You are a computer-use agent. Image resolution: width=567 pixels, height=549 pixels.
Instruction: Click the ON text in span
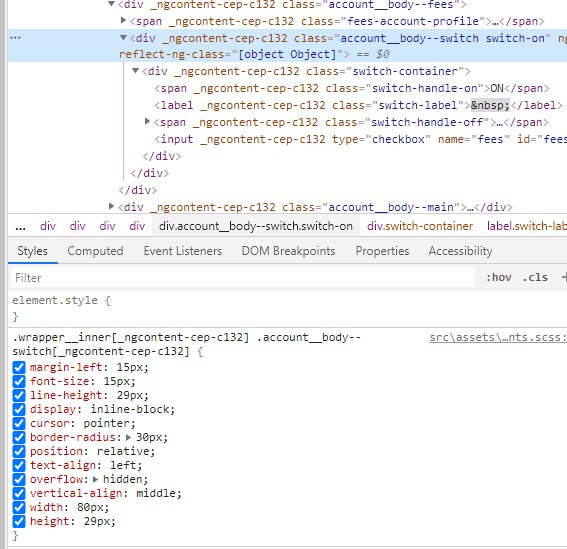coord(497,88)
